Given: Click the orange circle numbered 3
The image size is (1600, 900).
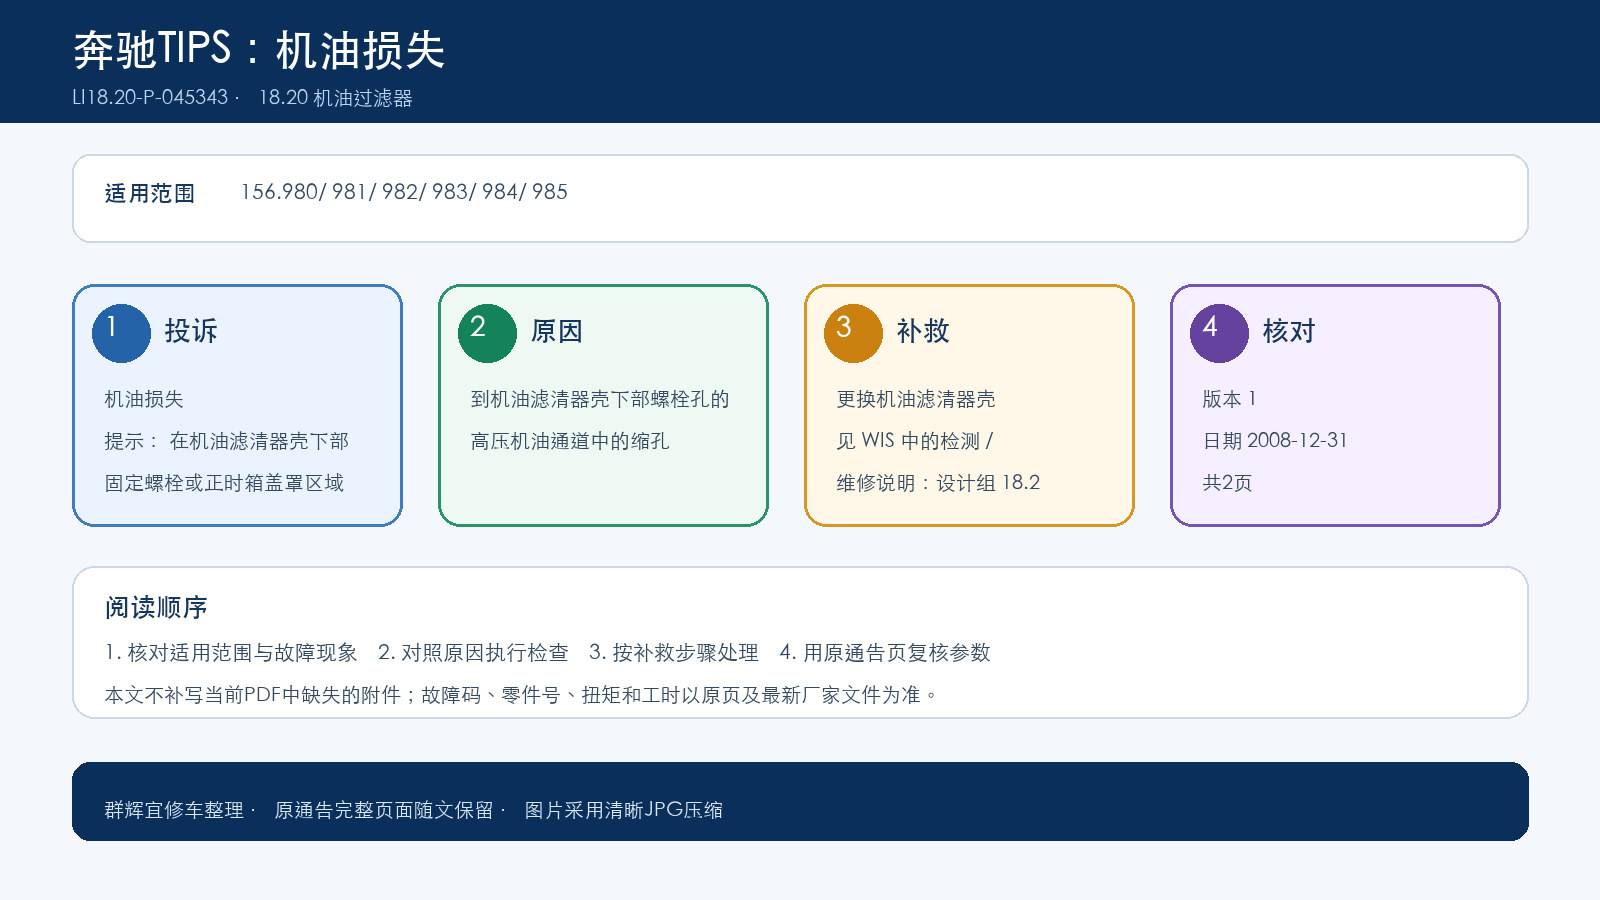Looking at the screenshot, I should [853, 333].
